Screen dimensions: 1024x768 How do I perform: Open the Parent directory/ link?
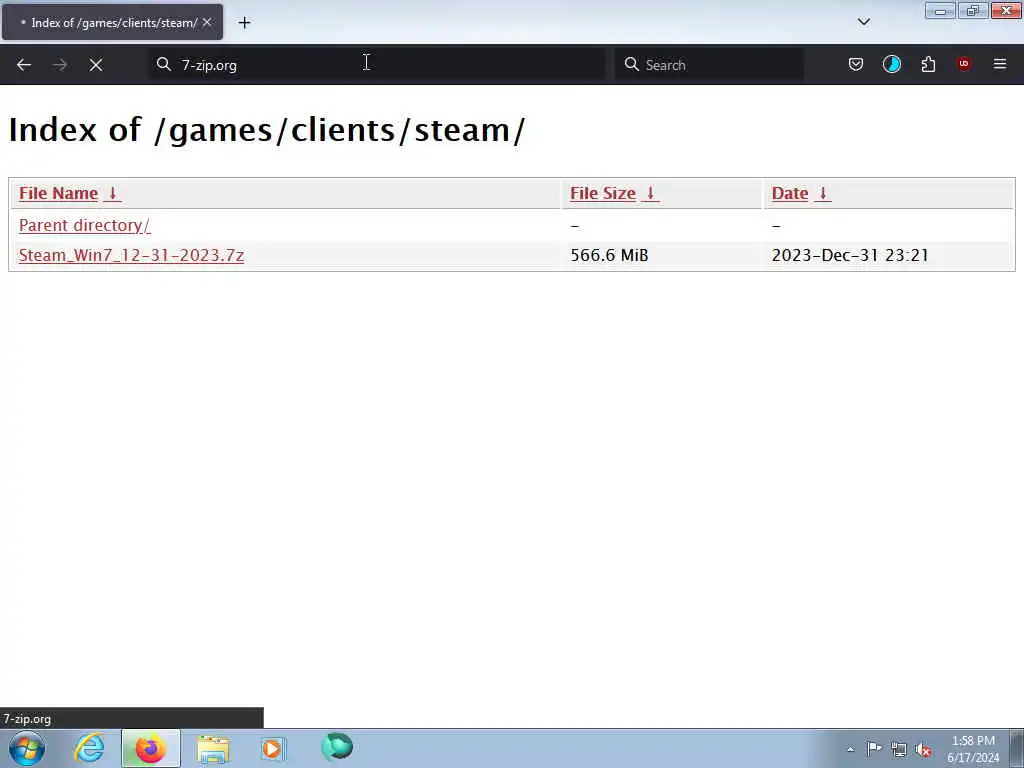[x=84, y=225]
